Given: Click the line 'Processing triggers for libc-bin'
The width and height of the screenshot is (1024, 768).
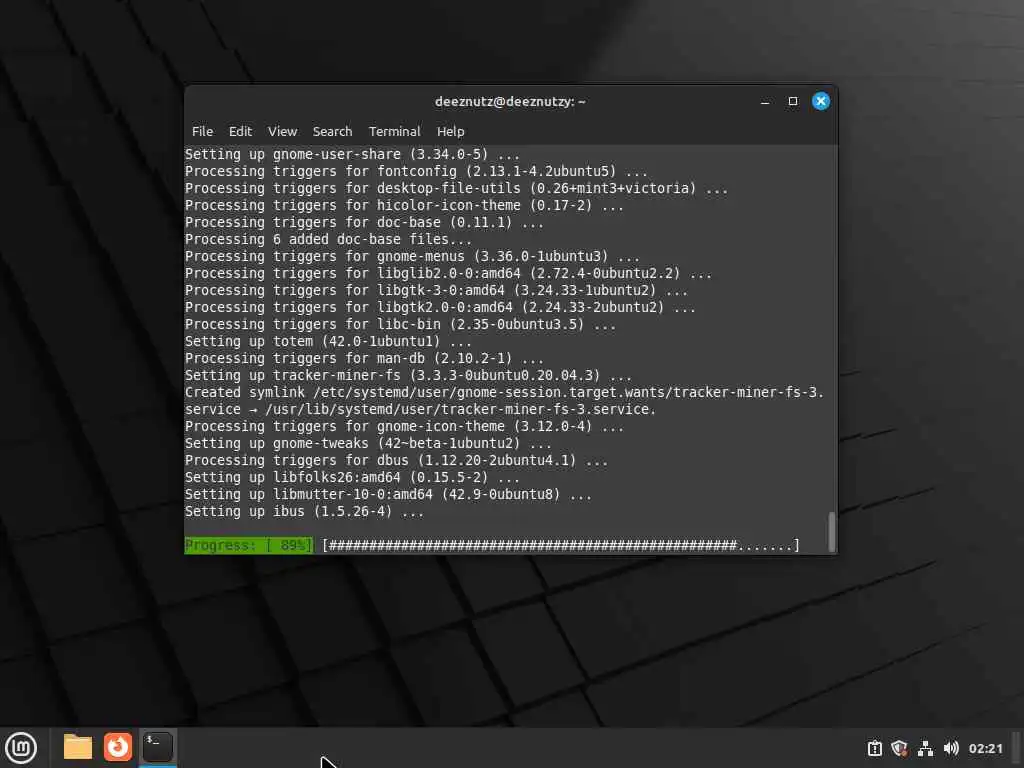Looking at the screenshot, I should (400, 324).
